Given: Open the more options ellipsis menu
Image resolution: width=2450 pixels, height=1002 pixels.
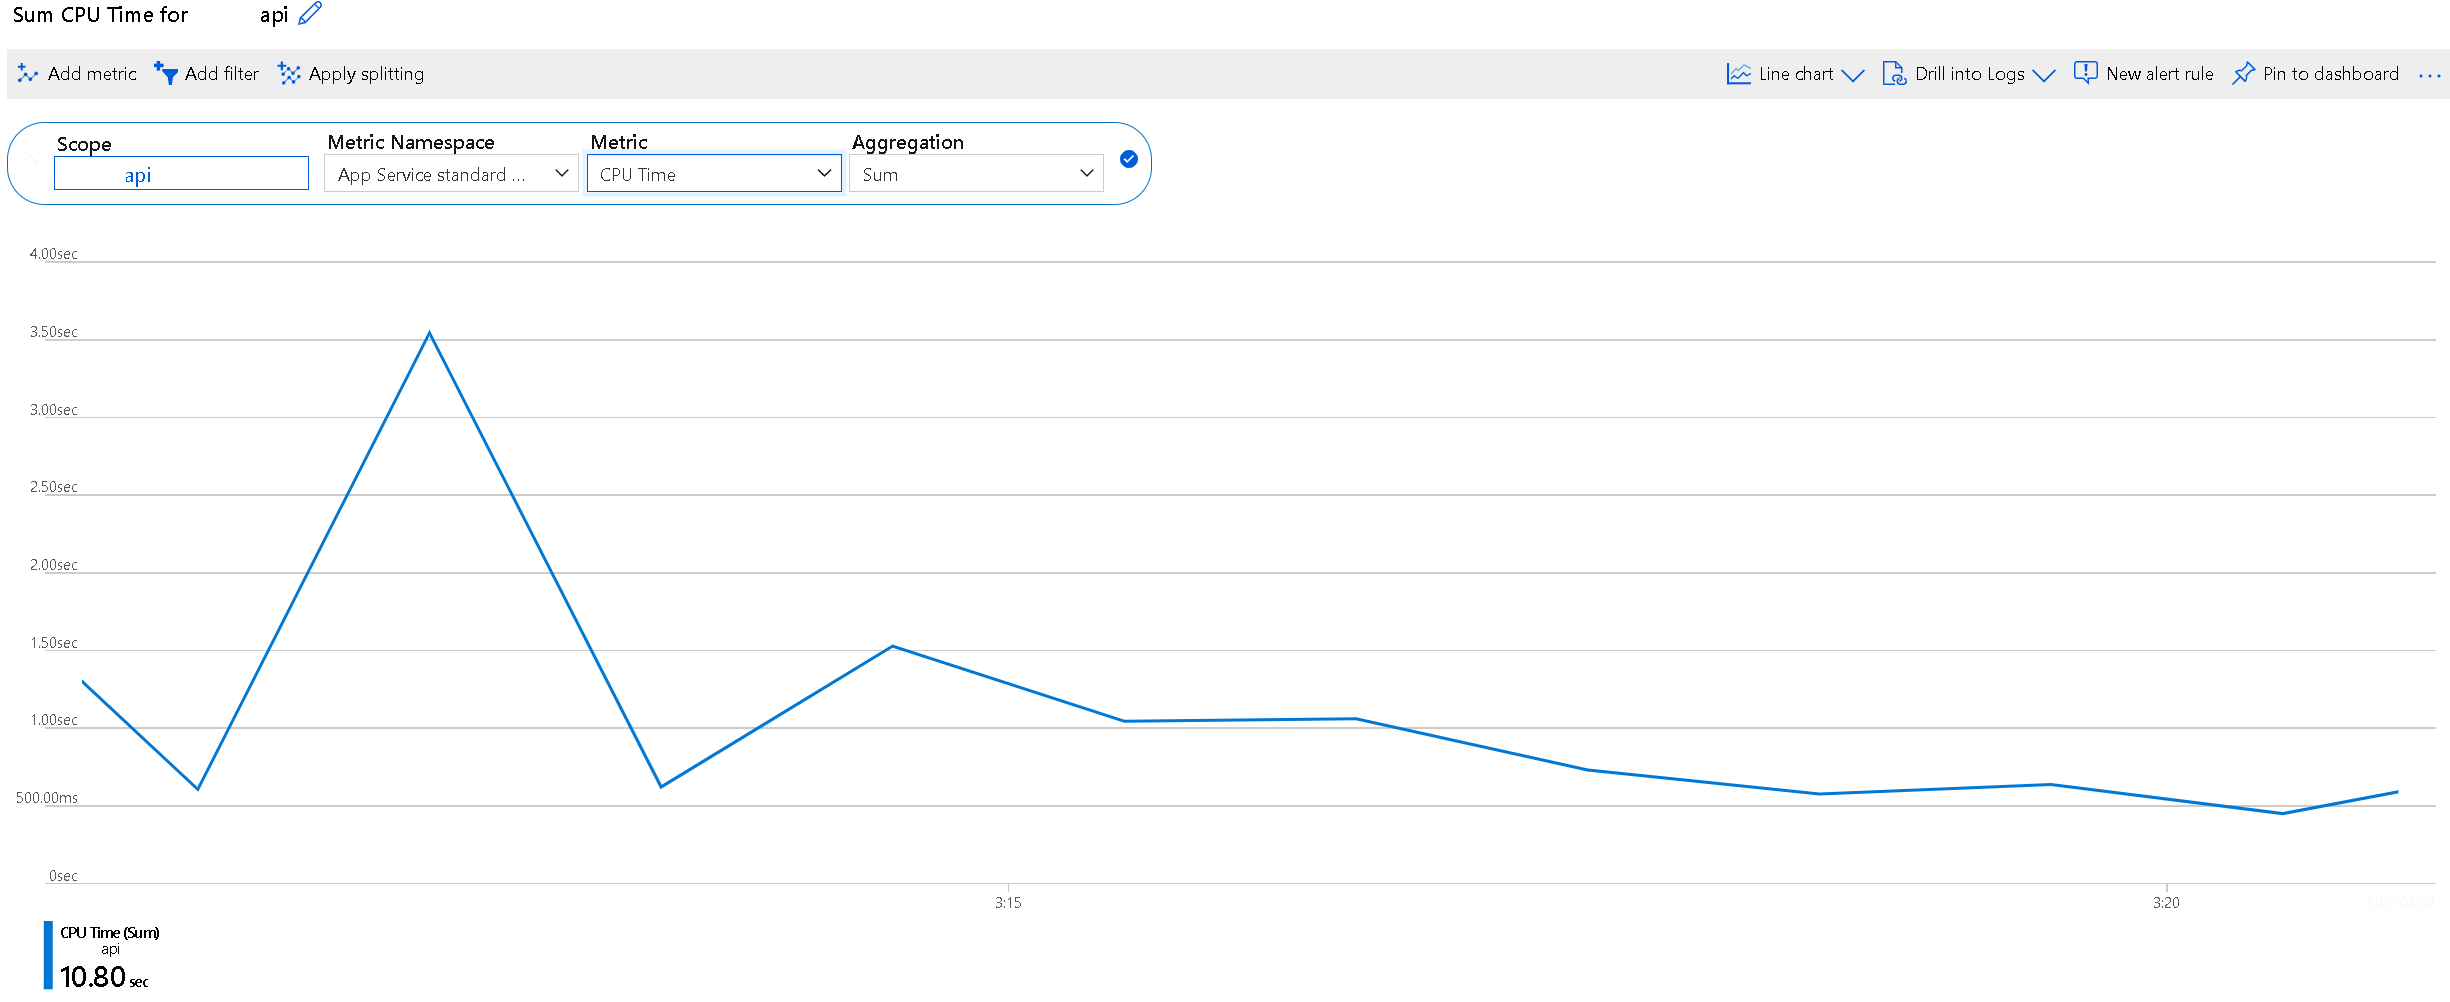Looking at the screenshot, I should click(x=2429, y=75).
